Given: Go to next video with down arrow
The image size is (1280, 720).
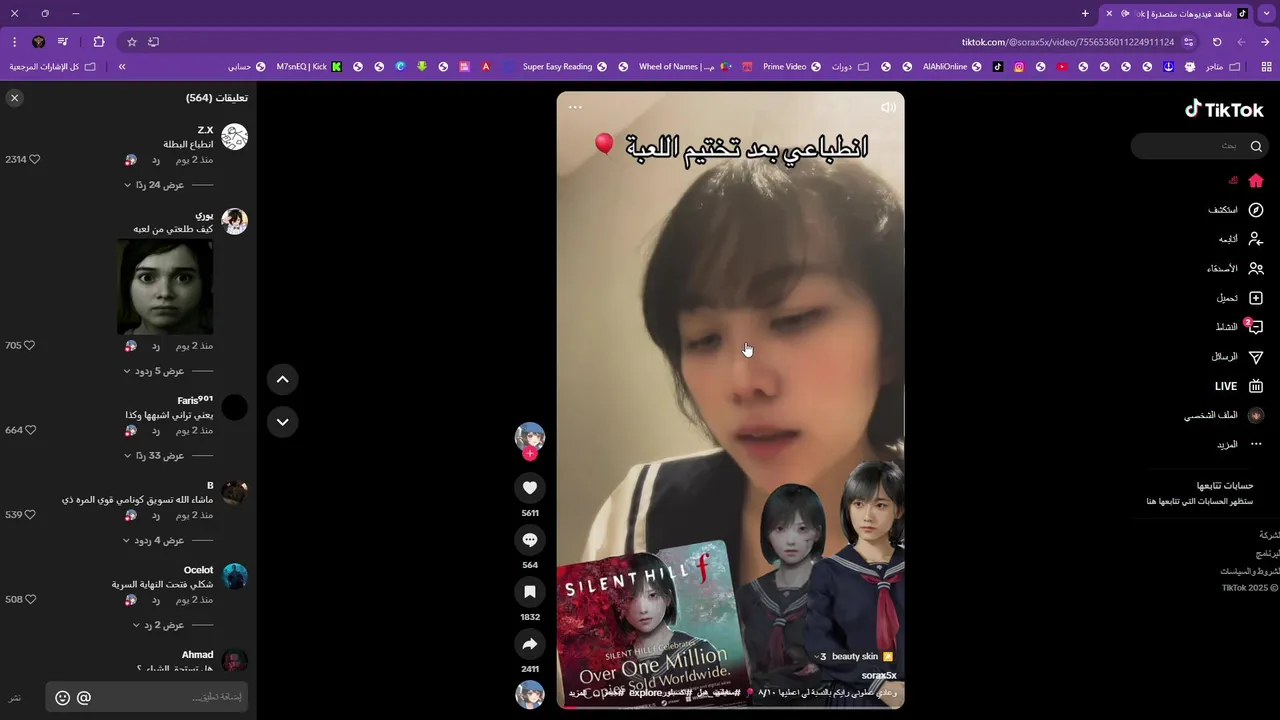Looking at the screenshot, I should (x=282, y=422).
